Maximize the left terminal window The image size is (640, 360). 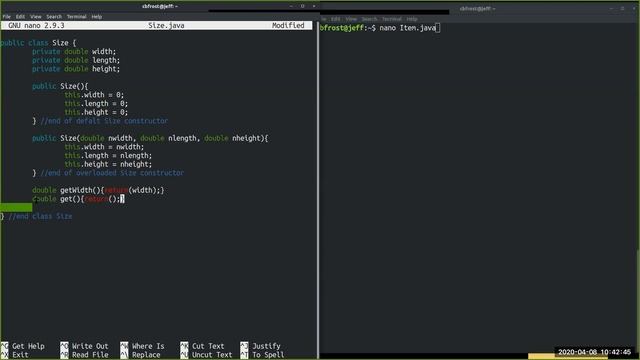[x=302, y=6]
